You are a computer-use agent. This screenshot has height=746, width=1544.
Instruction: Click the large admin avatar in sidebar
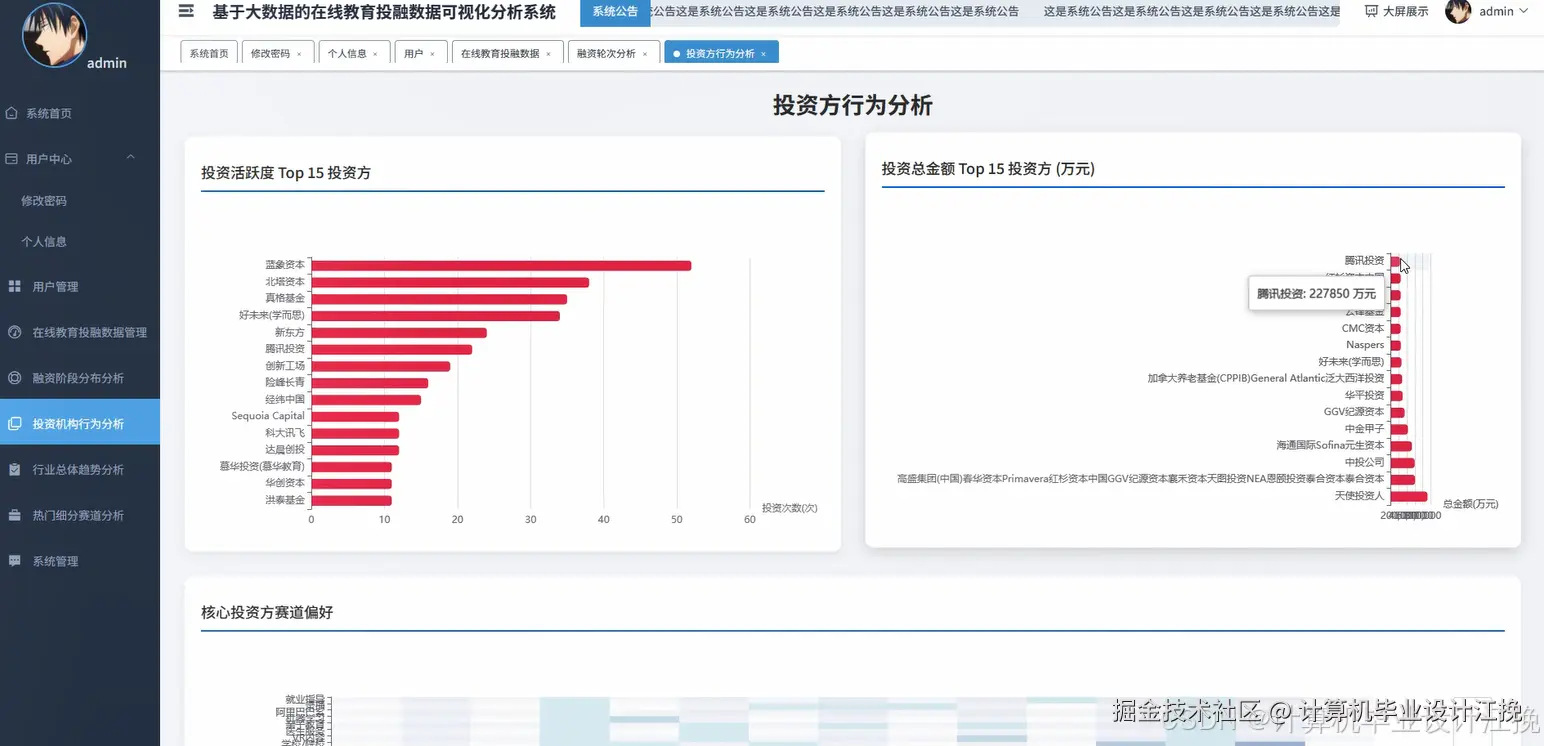54,35
